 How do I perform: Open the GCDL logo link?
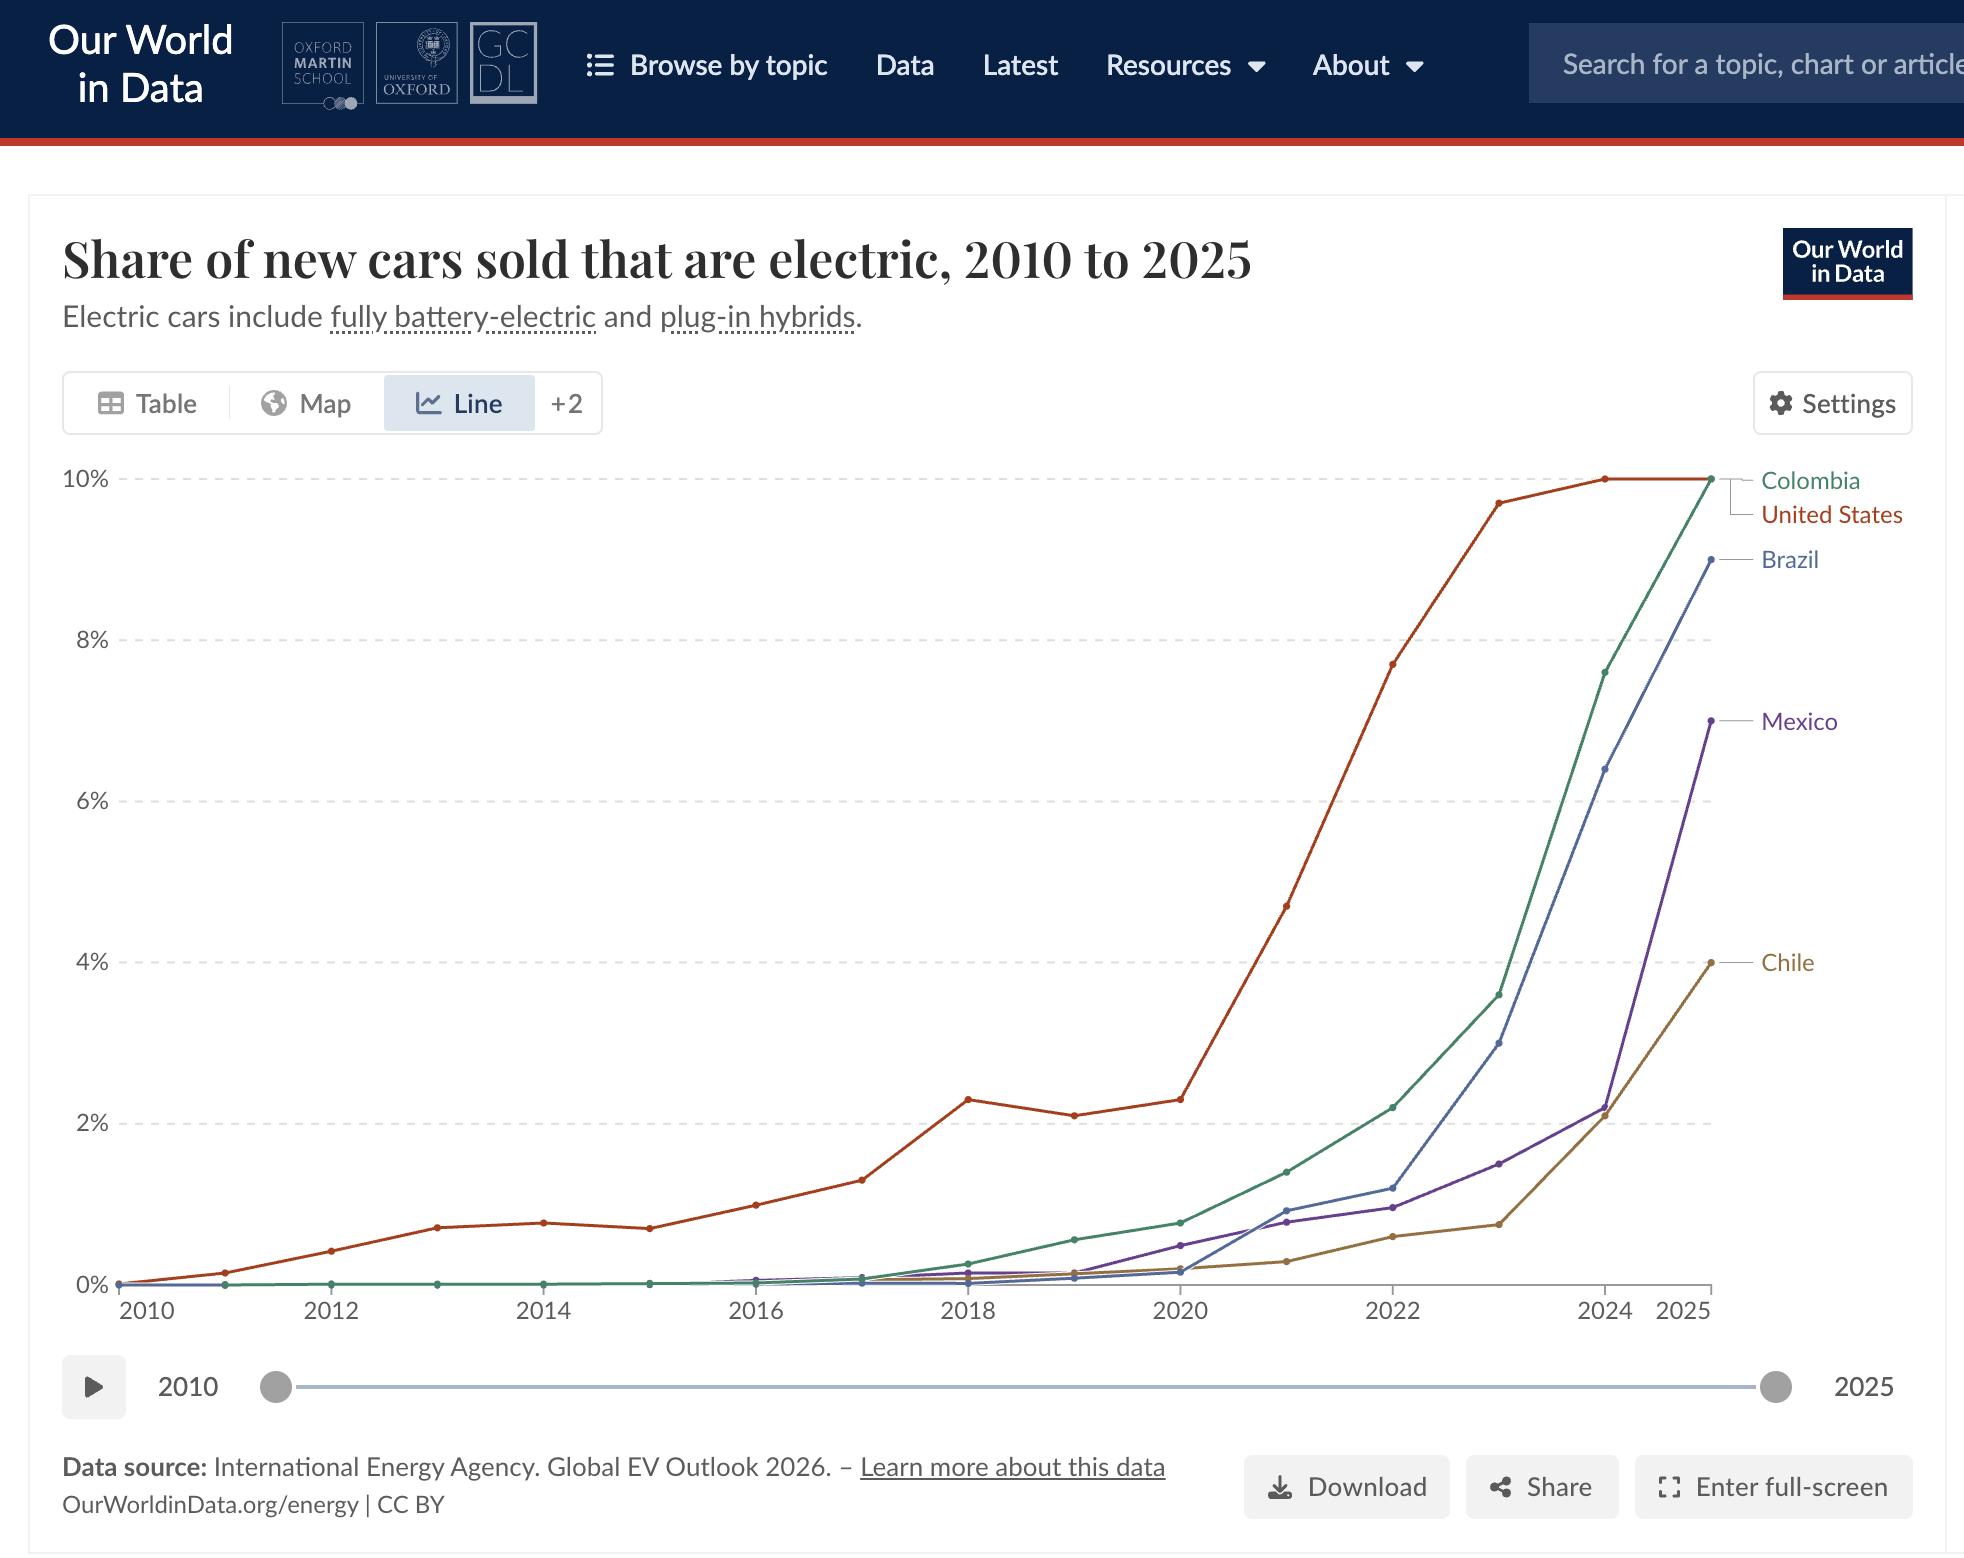point(503,63)
